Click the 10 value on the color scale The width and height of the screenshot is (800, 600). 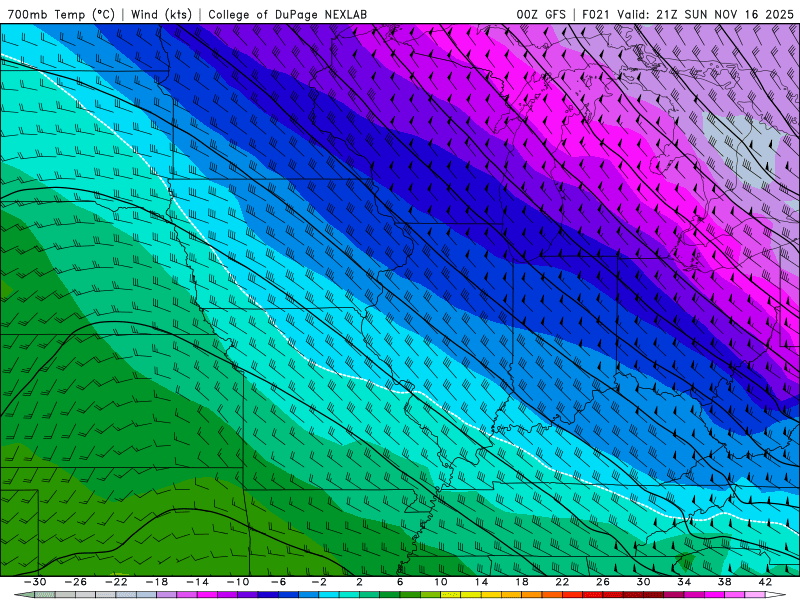click(440, 582)
